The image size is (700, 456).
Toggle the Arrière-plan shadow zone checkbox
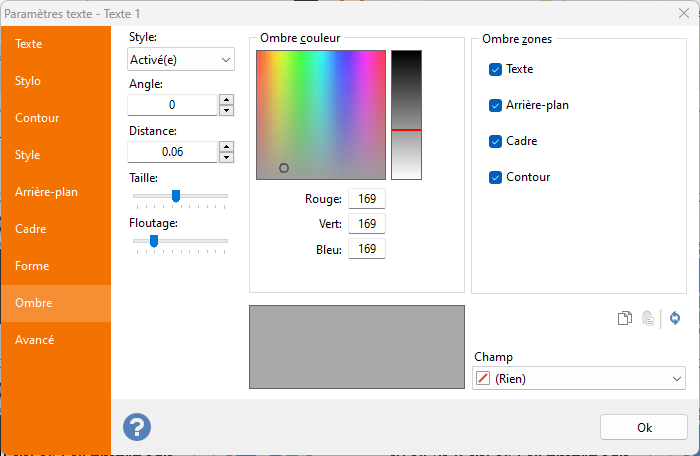(495, 105)
